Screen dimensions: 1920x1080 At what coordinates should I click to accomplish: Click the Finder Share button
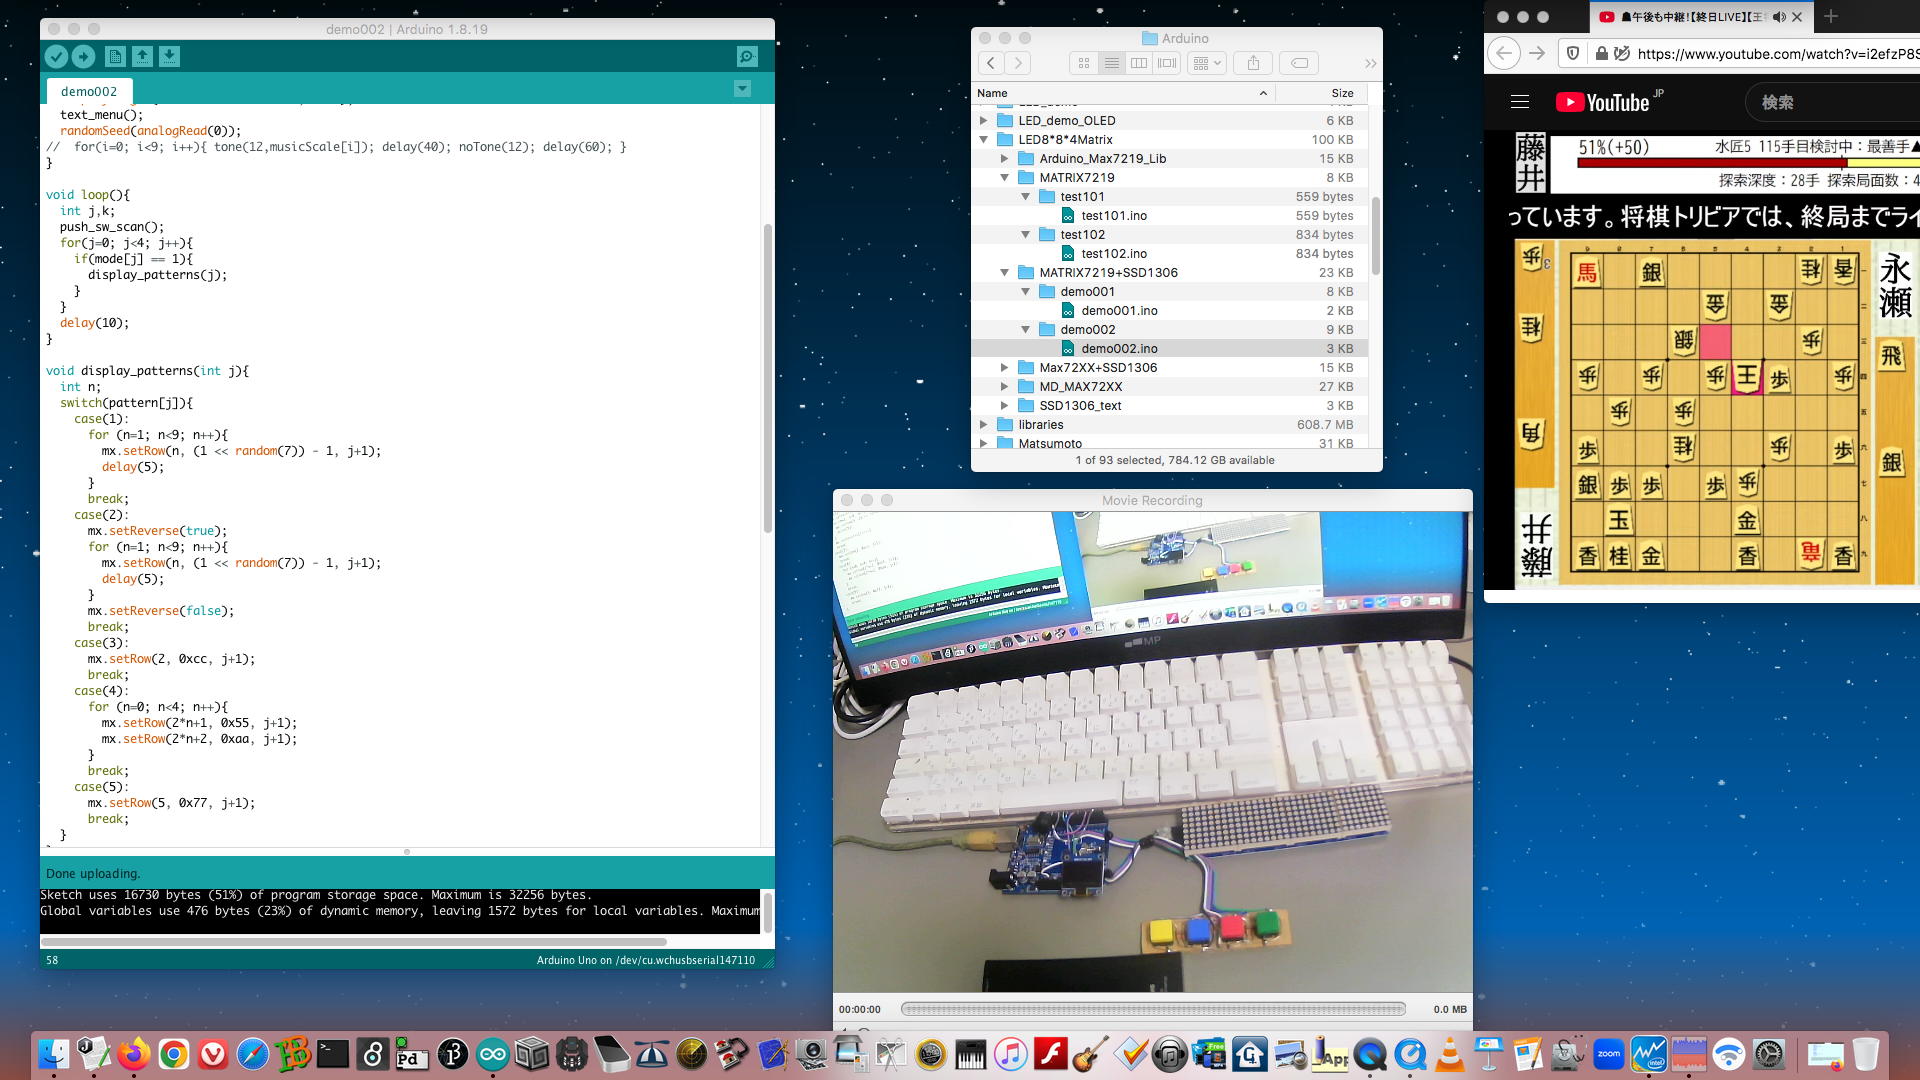pyautogui.click(x=1253, y=63)
